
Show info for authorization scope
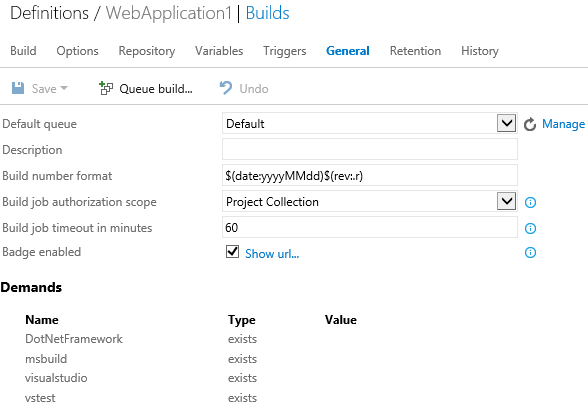tap(530, 202)
